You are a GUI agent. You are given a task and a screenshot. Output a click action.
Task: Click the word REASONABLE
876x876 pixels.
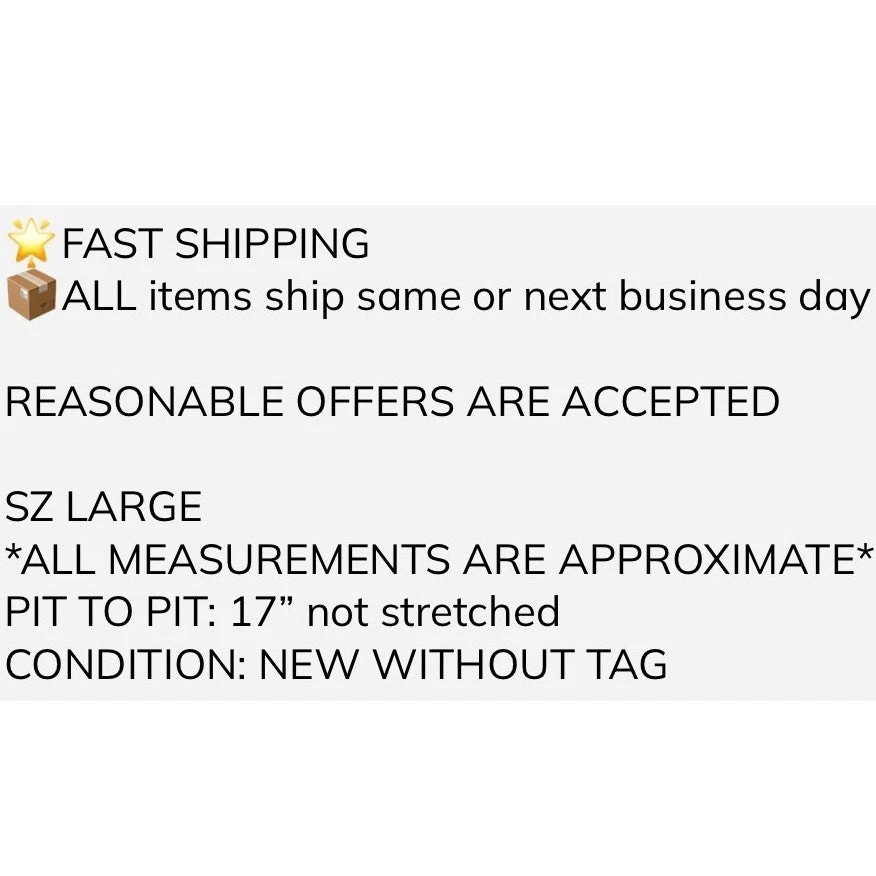coord(145,402)
